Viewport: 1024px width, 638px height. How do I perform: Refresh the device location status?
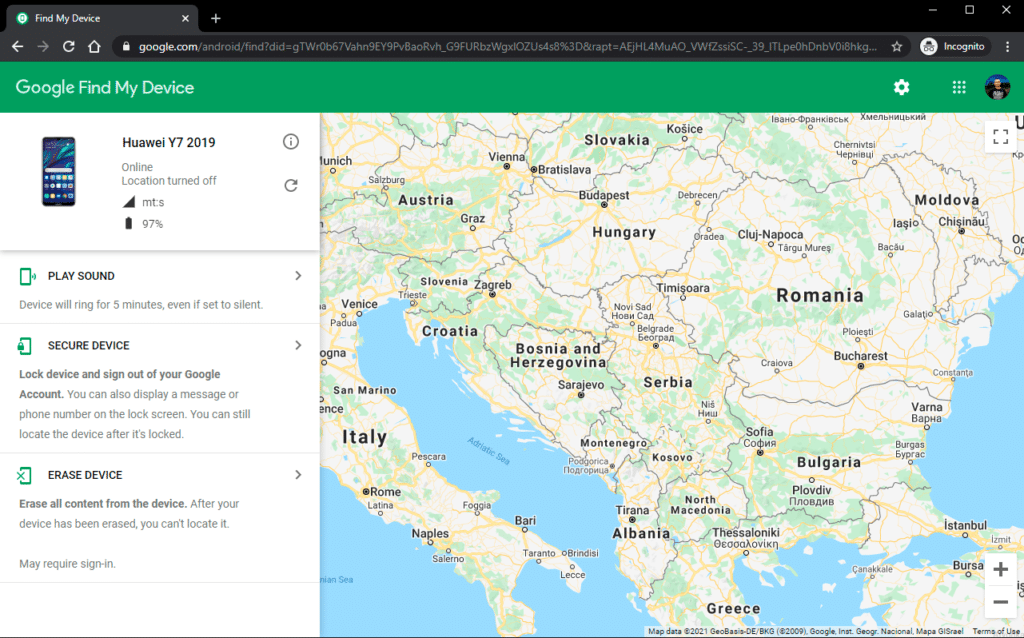(x=291, y=185)
